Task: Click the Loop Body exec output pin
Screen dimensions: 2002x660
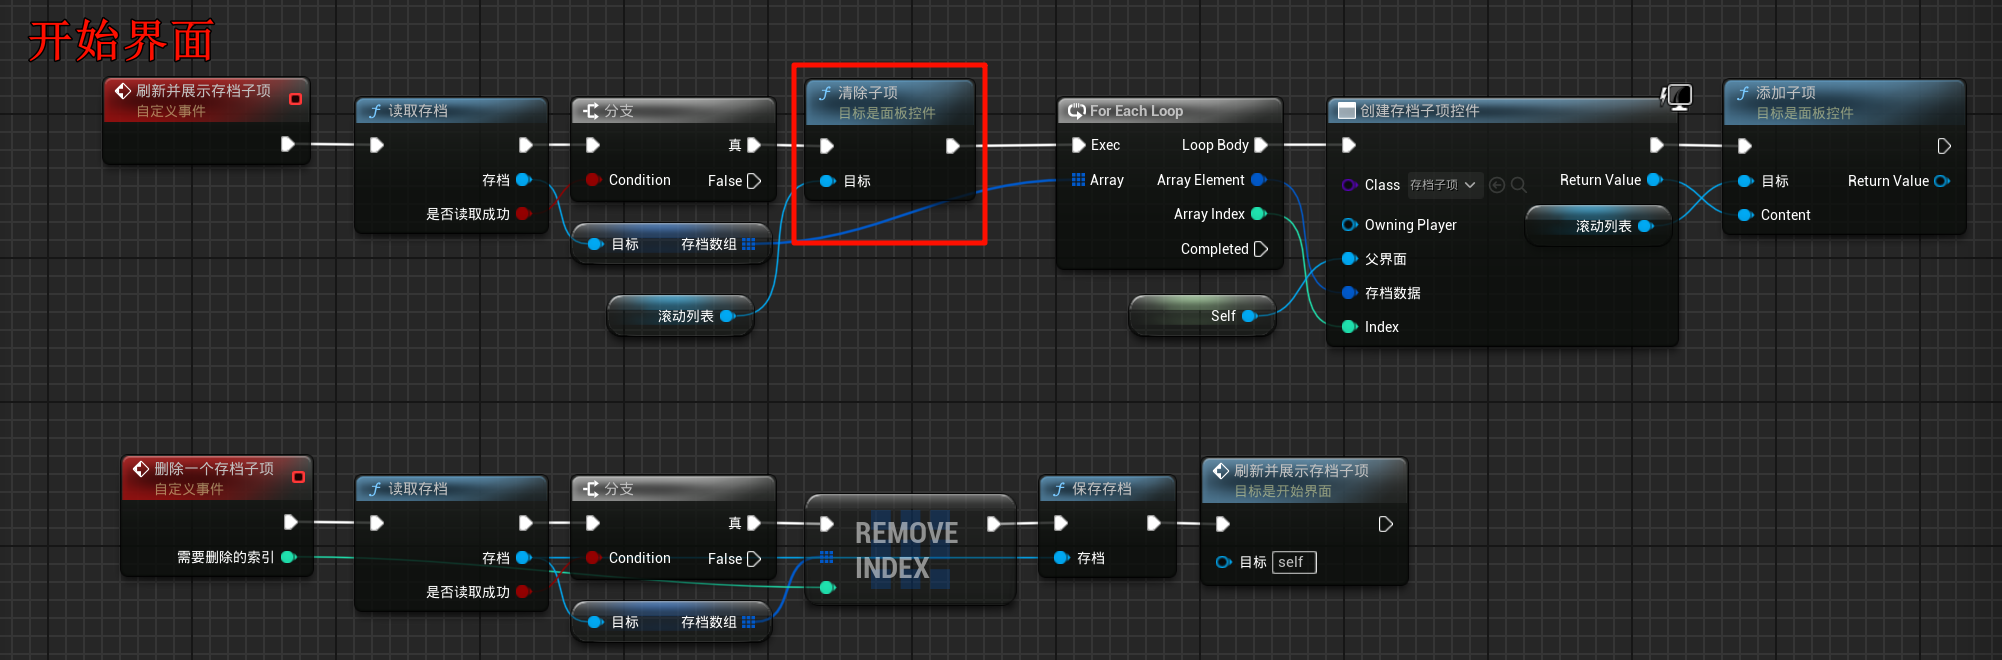Action: click(x=1261, y=145)
